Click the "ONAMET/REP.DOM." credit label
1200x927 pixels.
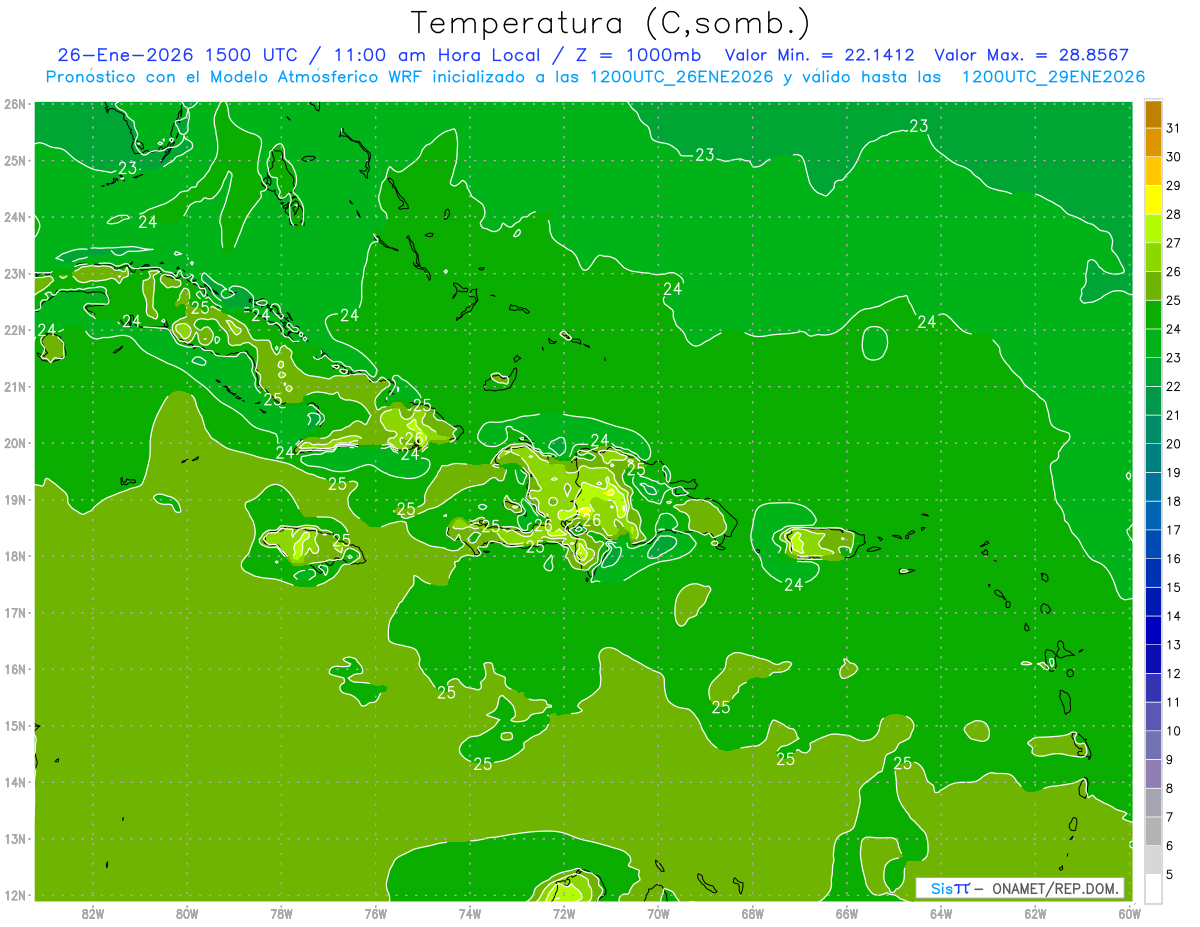(1055, 888)
